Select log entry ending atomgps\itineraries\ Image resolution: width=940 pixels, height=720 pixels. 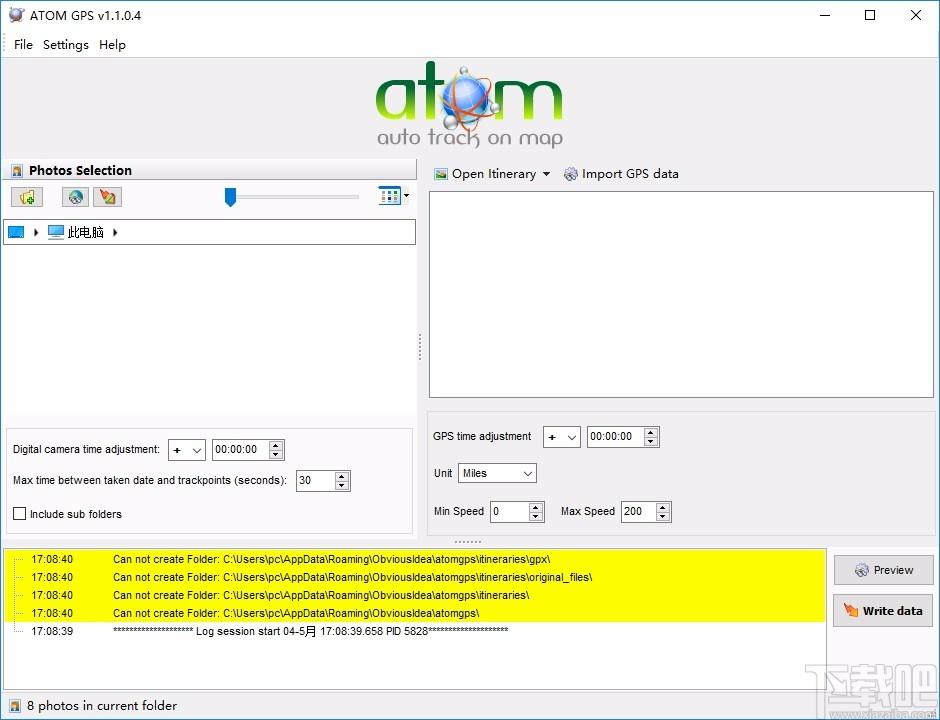tap(415, 595)
